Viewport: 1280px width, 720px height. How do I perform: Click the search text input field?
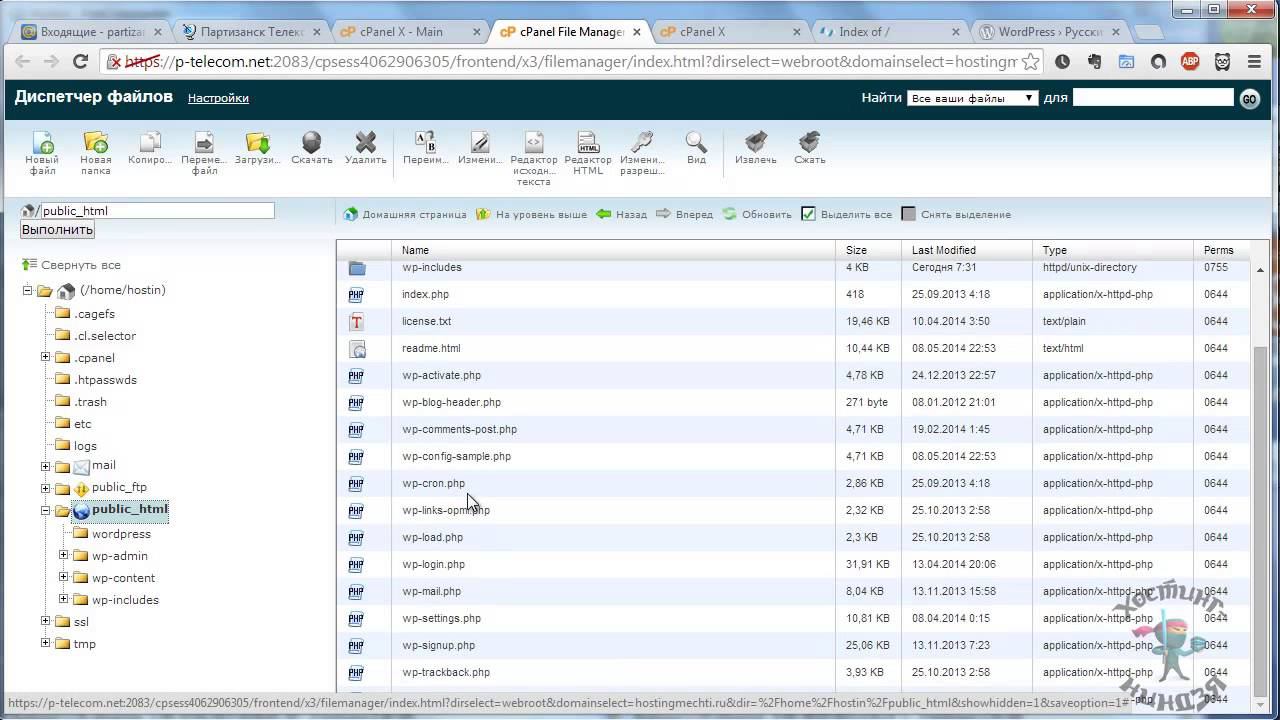click(1152, 97)
